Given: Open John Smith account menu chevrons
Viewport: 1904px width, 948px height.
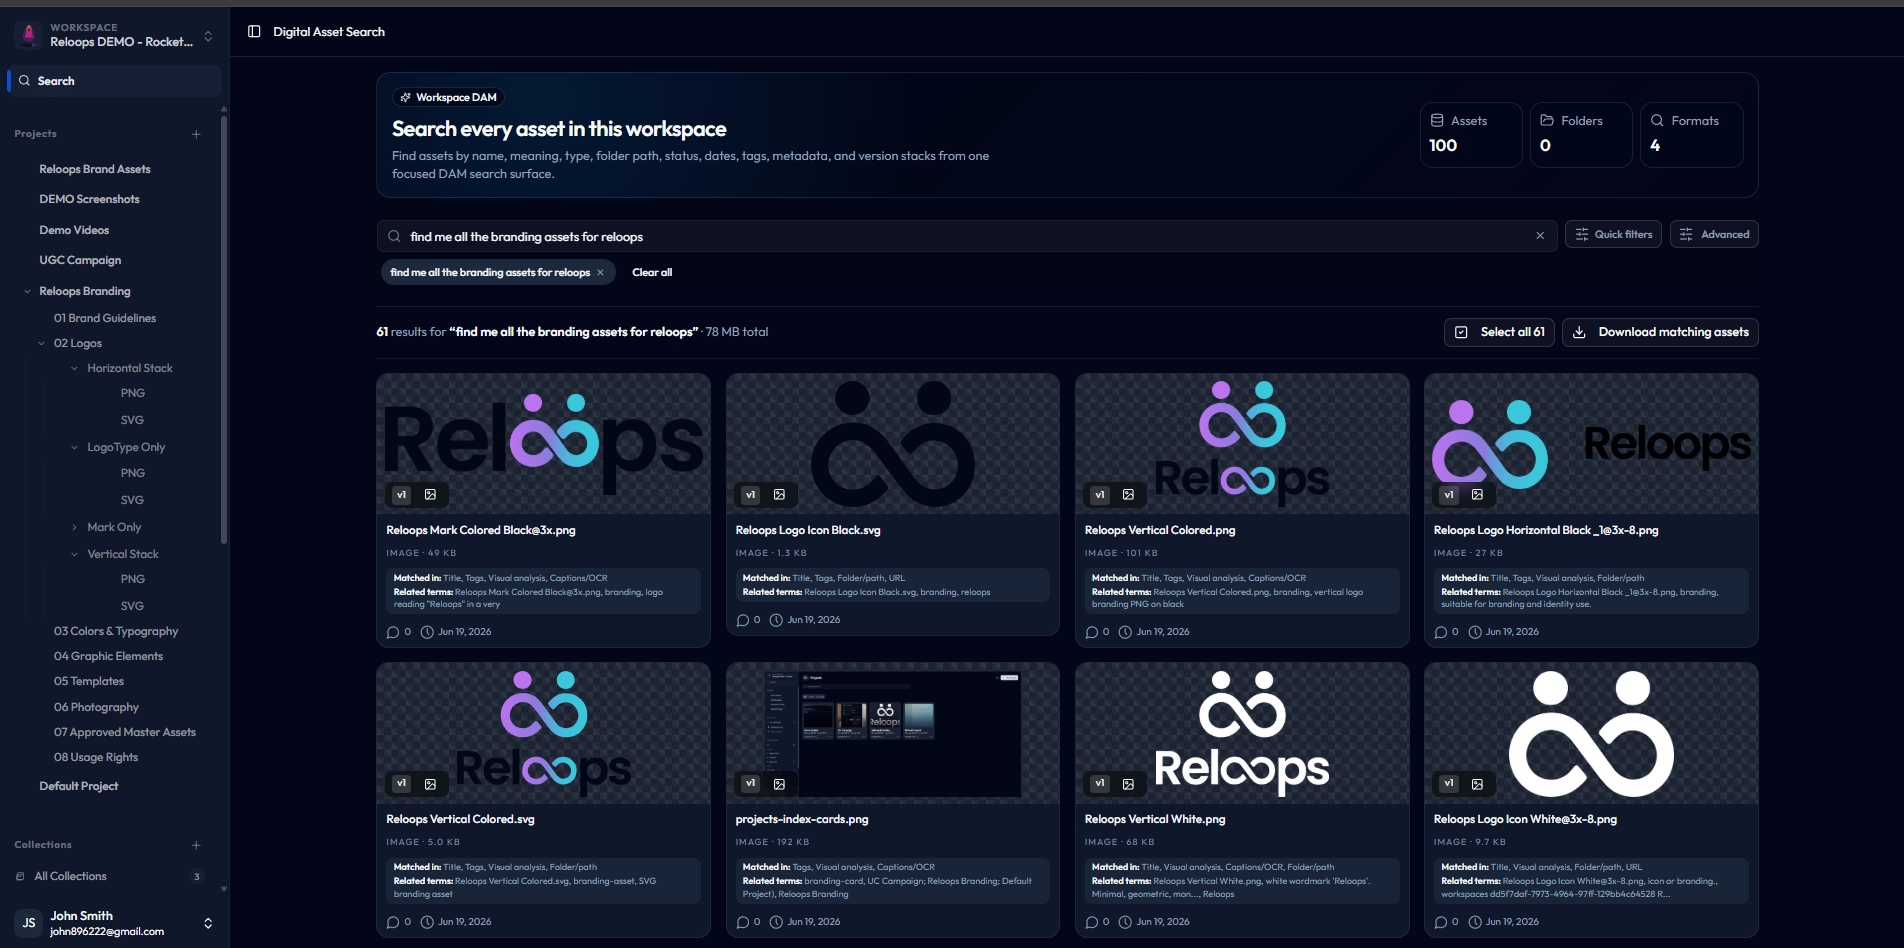Looking at the screenshot, I should click(x=208, y=923).
